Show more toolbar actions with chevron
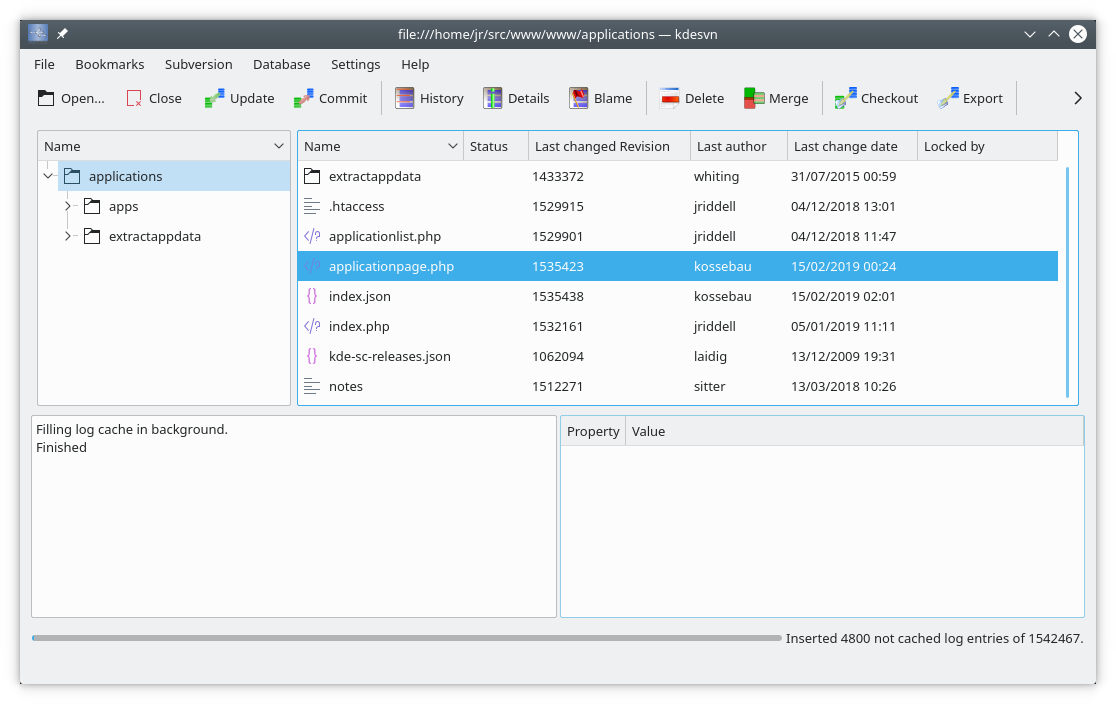This screenshot has width=1116, height=704. click(x=1077, y=98)
